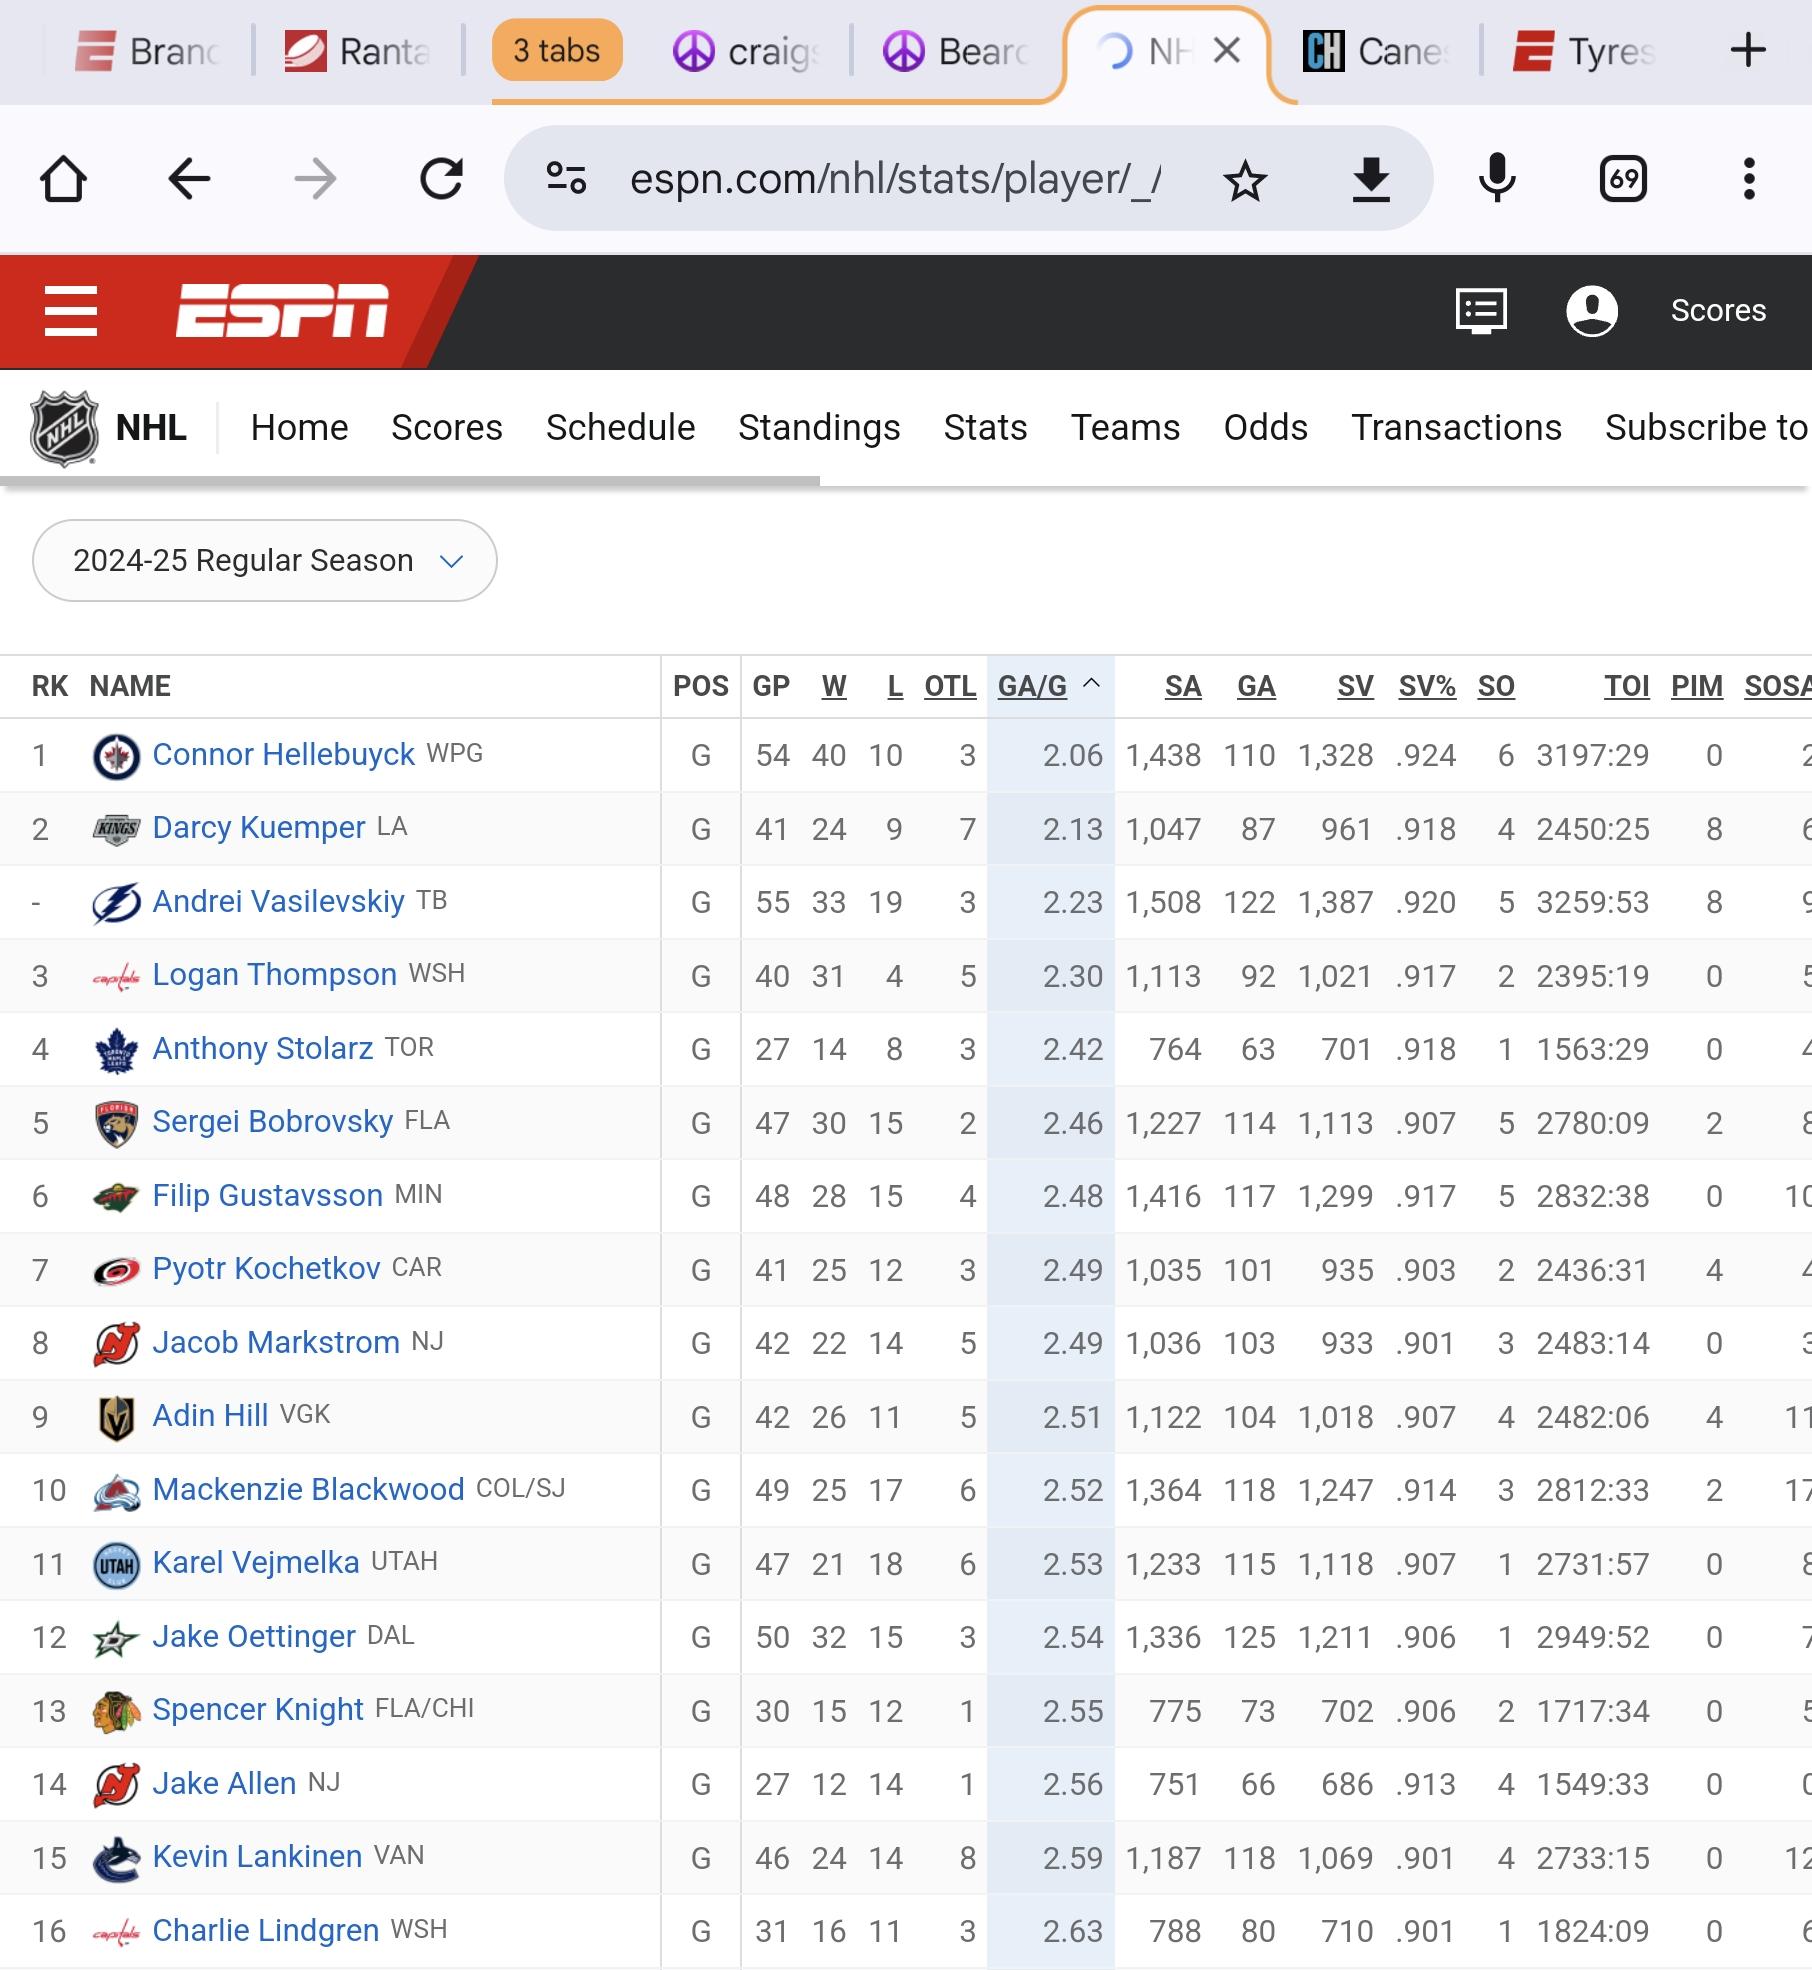Open the Schedule nav item

pyautogui.click(x=620, y=428)
